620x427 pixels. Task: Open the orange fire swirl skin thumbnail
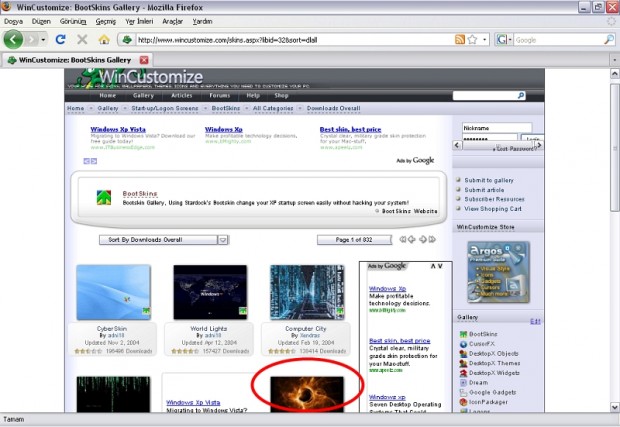307,394
